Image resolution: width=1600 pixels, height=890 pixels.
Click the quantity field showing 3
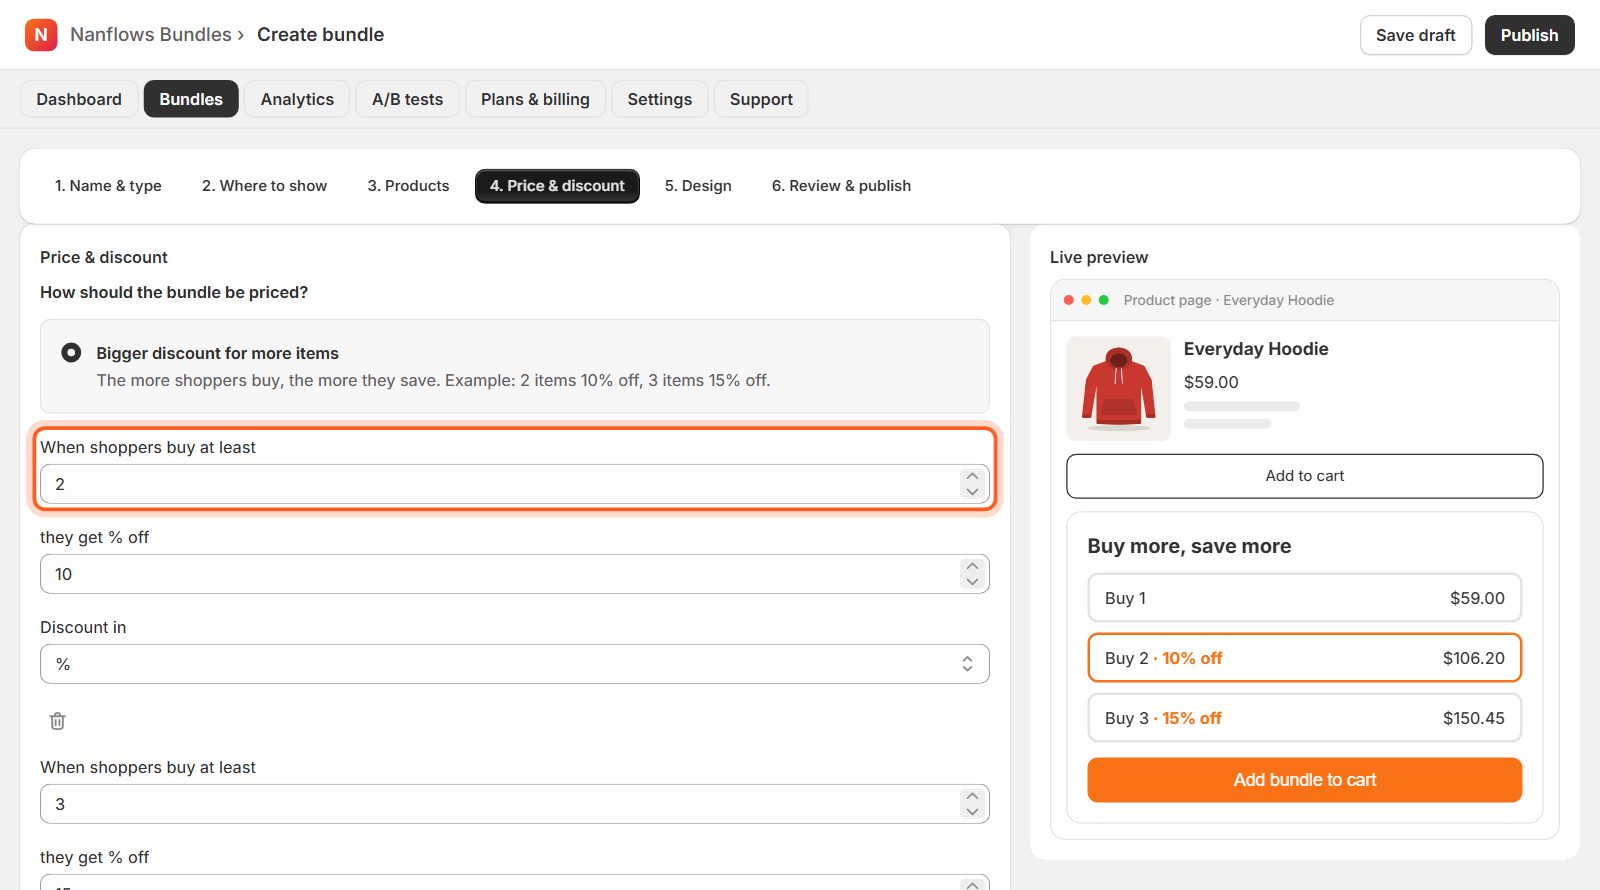click(x=515, y=804)
